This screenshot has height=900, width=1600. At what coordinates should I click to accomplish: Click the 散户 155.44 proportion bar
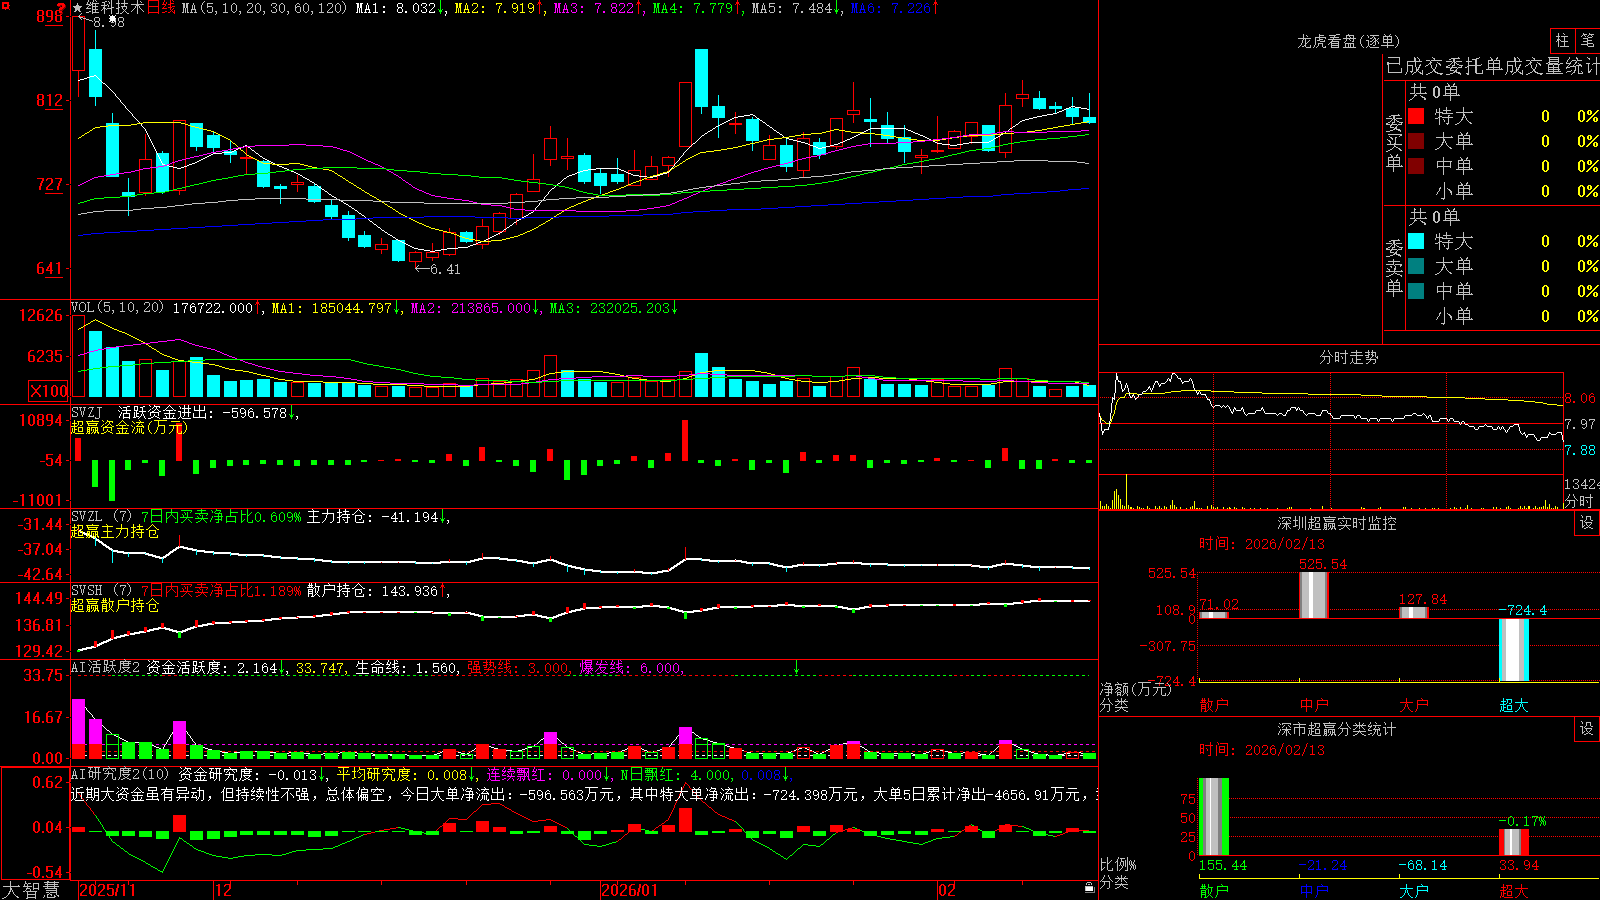(1214, 817)
